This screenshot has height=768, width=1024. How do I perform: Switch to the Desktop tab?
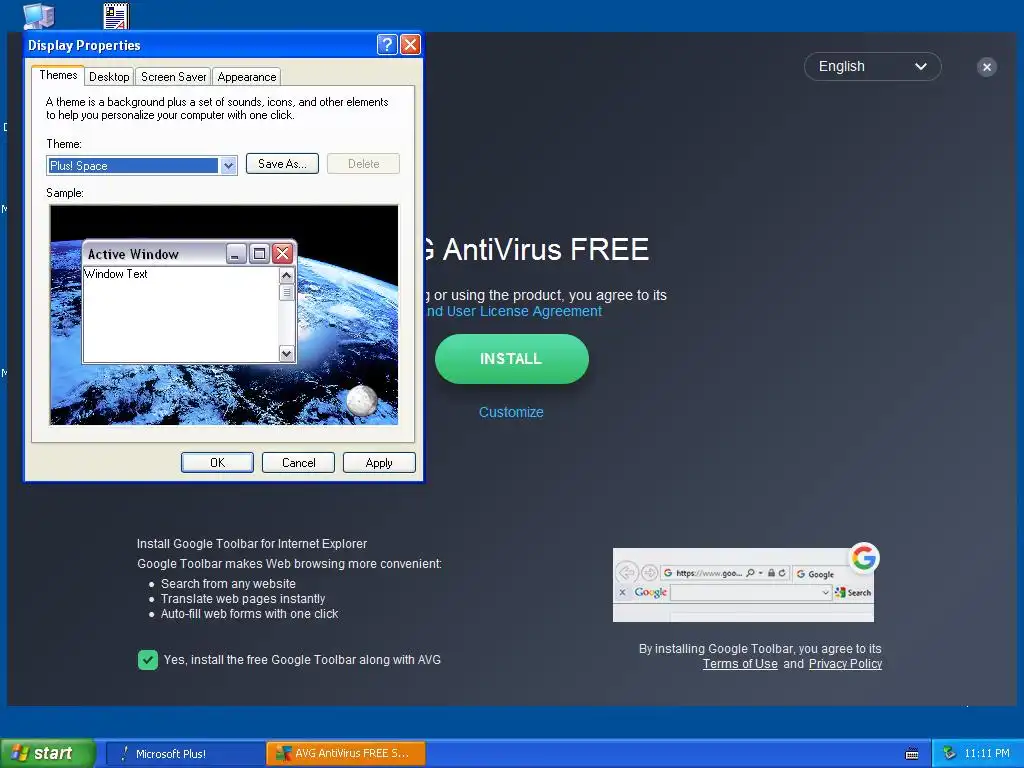(109, 76)
